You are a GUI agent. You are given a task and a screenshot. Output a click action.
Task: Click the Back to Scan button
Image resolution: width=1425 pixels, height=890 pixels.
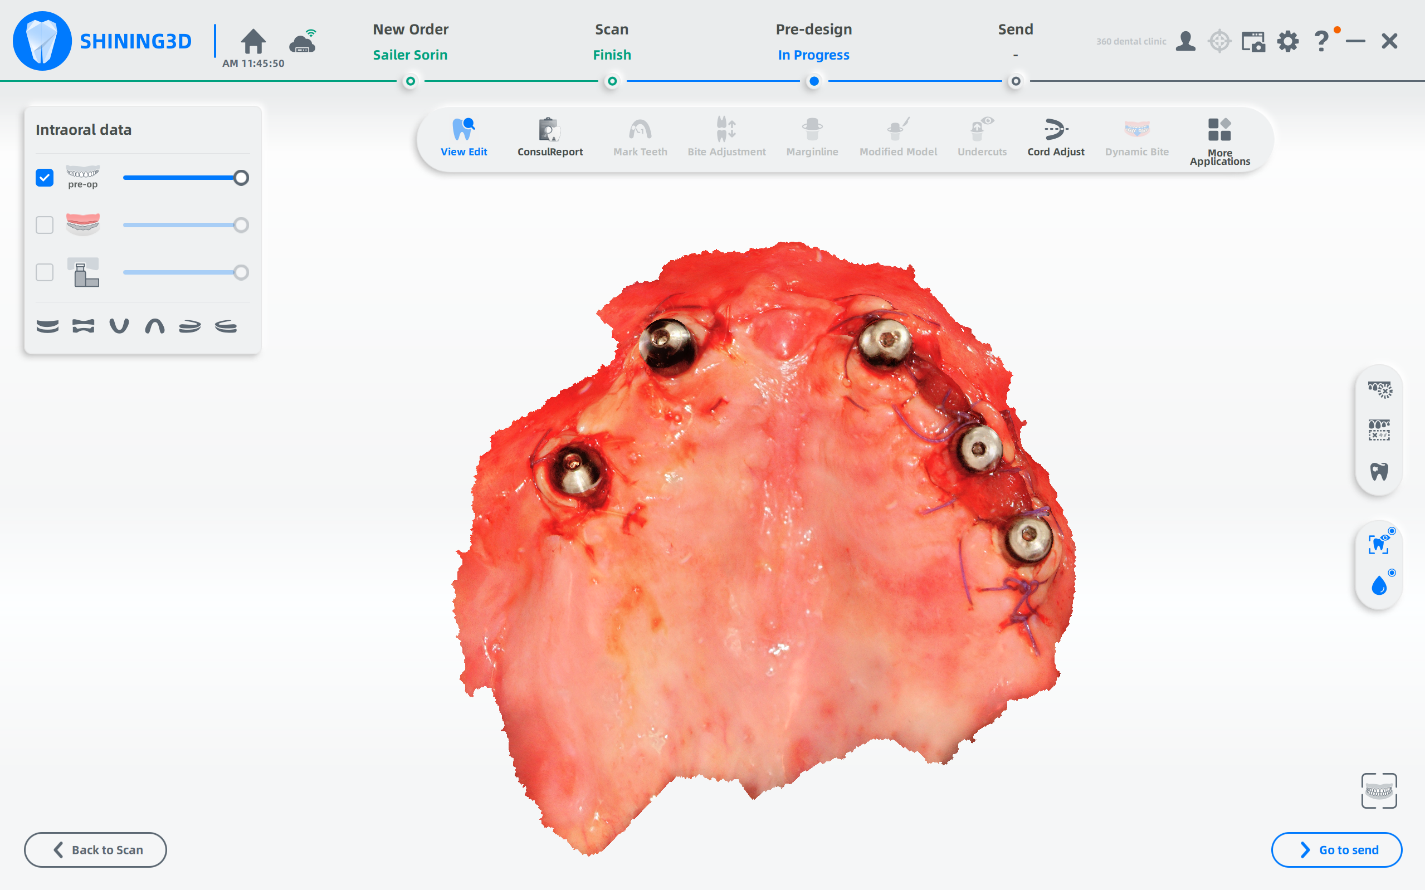(x=96, y=850)
